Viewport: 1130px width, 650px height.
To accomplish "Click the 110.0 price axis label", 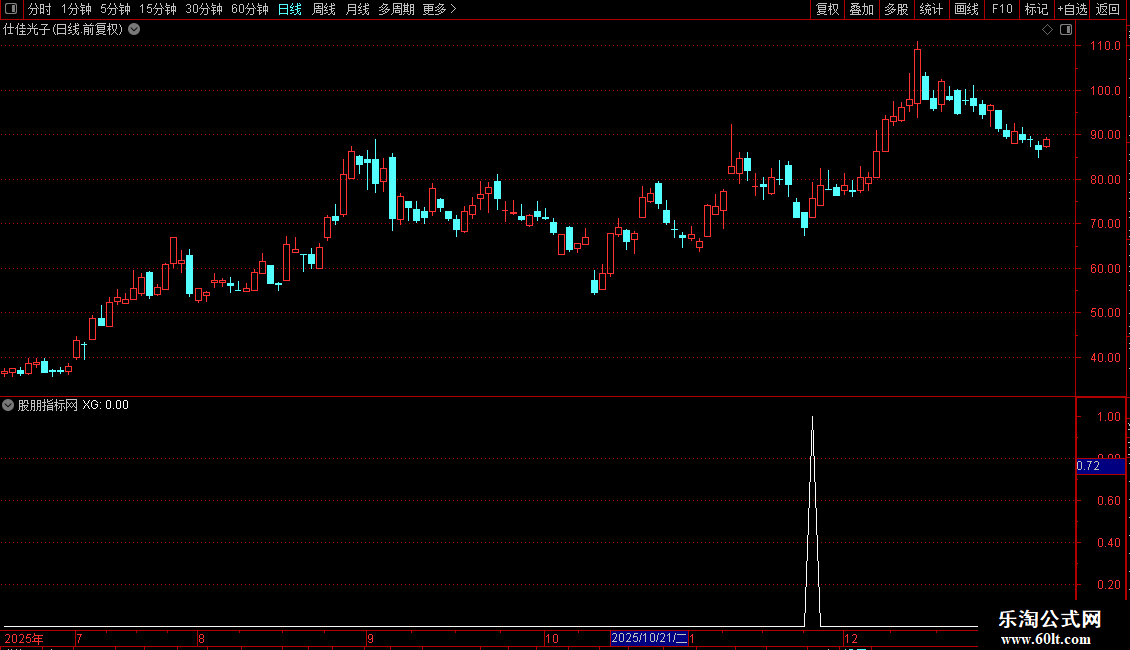I will [1105, 45].
